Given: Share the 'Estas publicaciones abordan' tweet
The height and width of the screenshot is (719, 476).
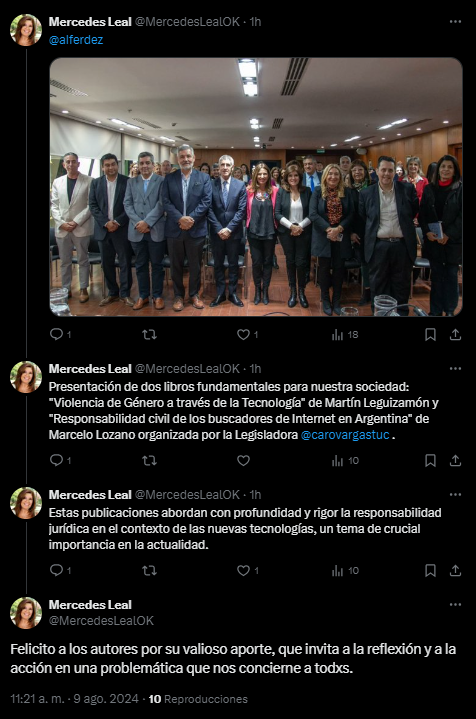Looking at the screenshot, I should 455,570.
